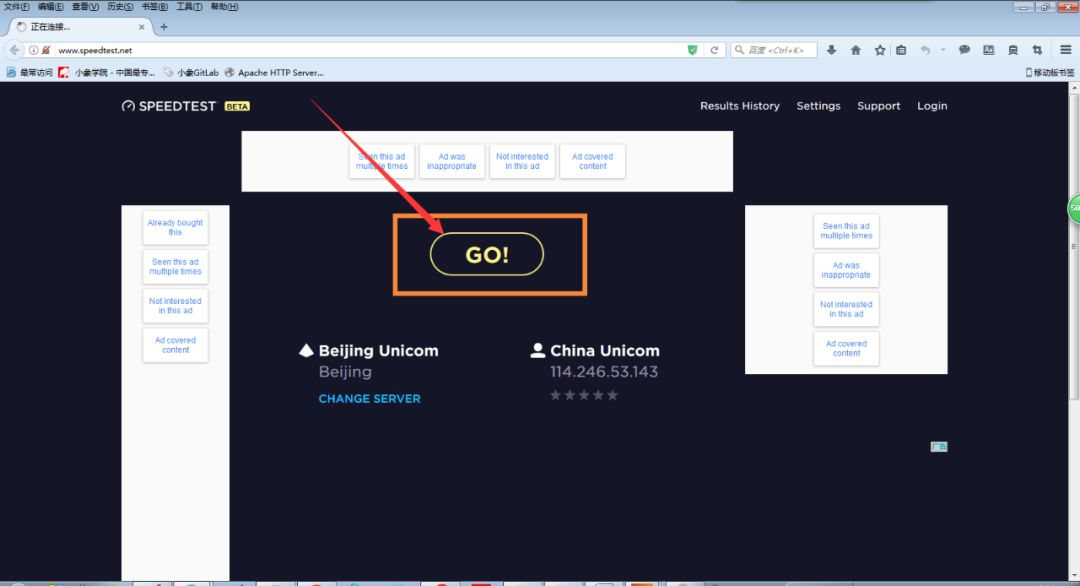Click 'Not interested in this ad' in left ad
1080x586 pixels.
(x=175, y=306)
